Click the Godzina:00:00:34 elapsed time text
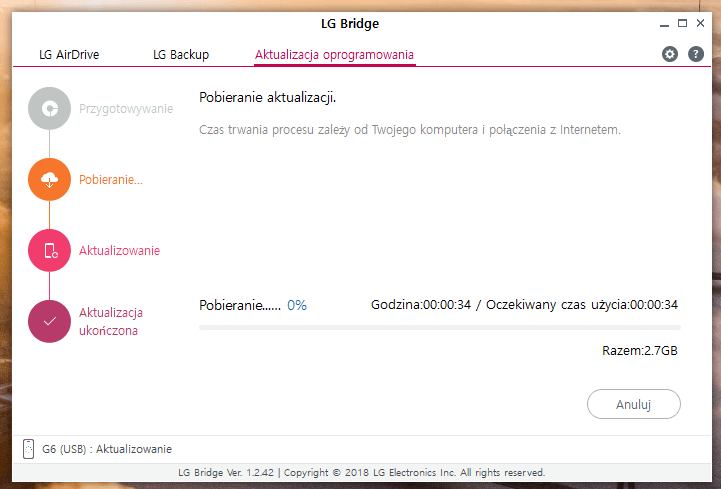 (421, 305)
